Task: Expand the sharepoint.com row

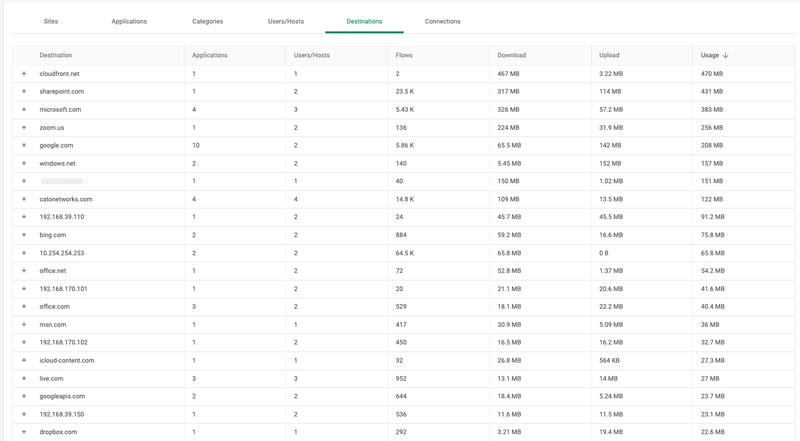Action: tap(24, 91)
